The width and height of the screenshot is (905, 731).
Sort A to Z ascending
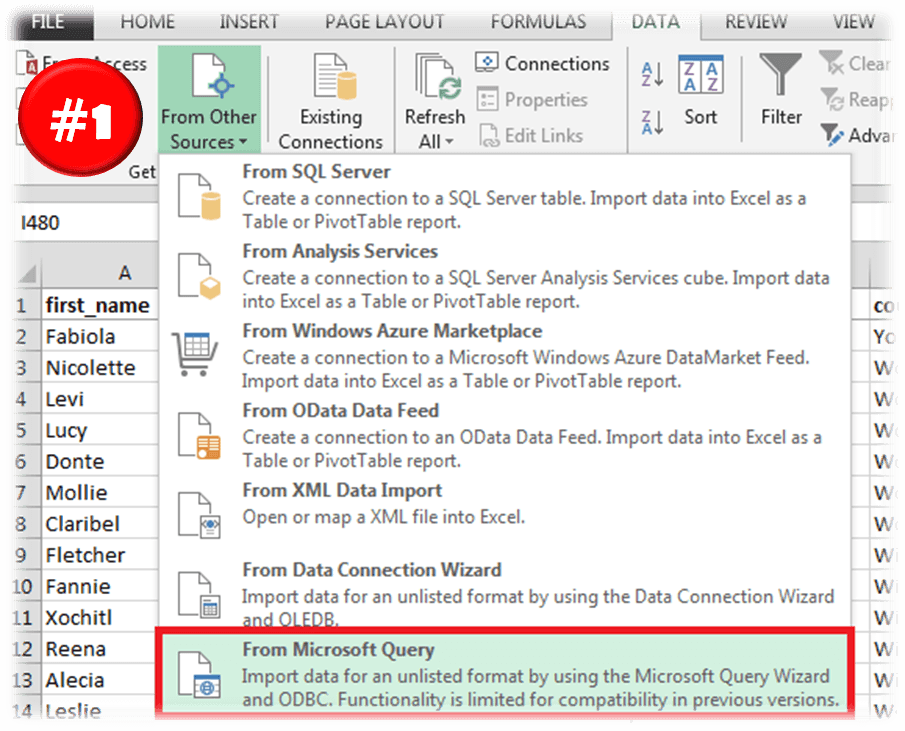pos(652,74)
